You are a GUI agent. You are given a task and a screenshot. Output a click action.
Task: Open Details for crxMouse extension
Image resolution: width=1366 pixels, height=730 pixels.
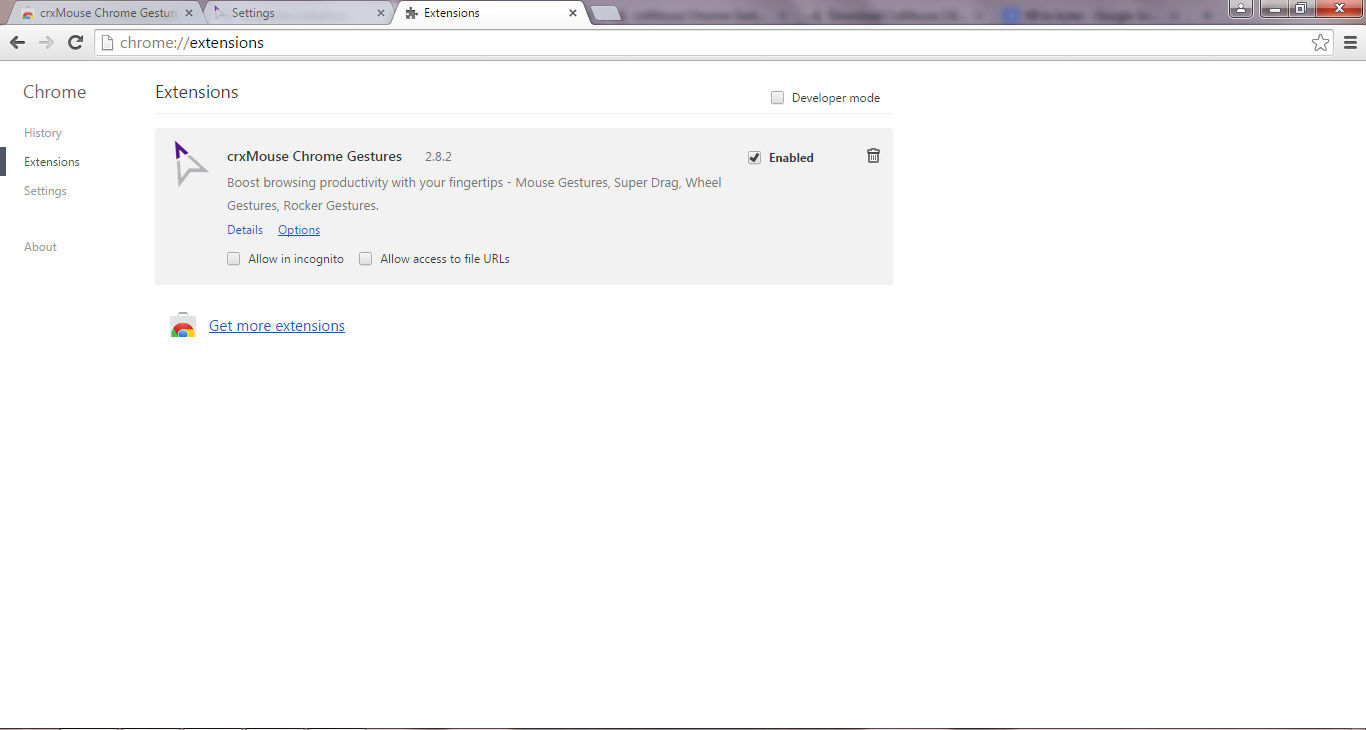pos(244,229)
